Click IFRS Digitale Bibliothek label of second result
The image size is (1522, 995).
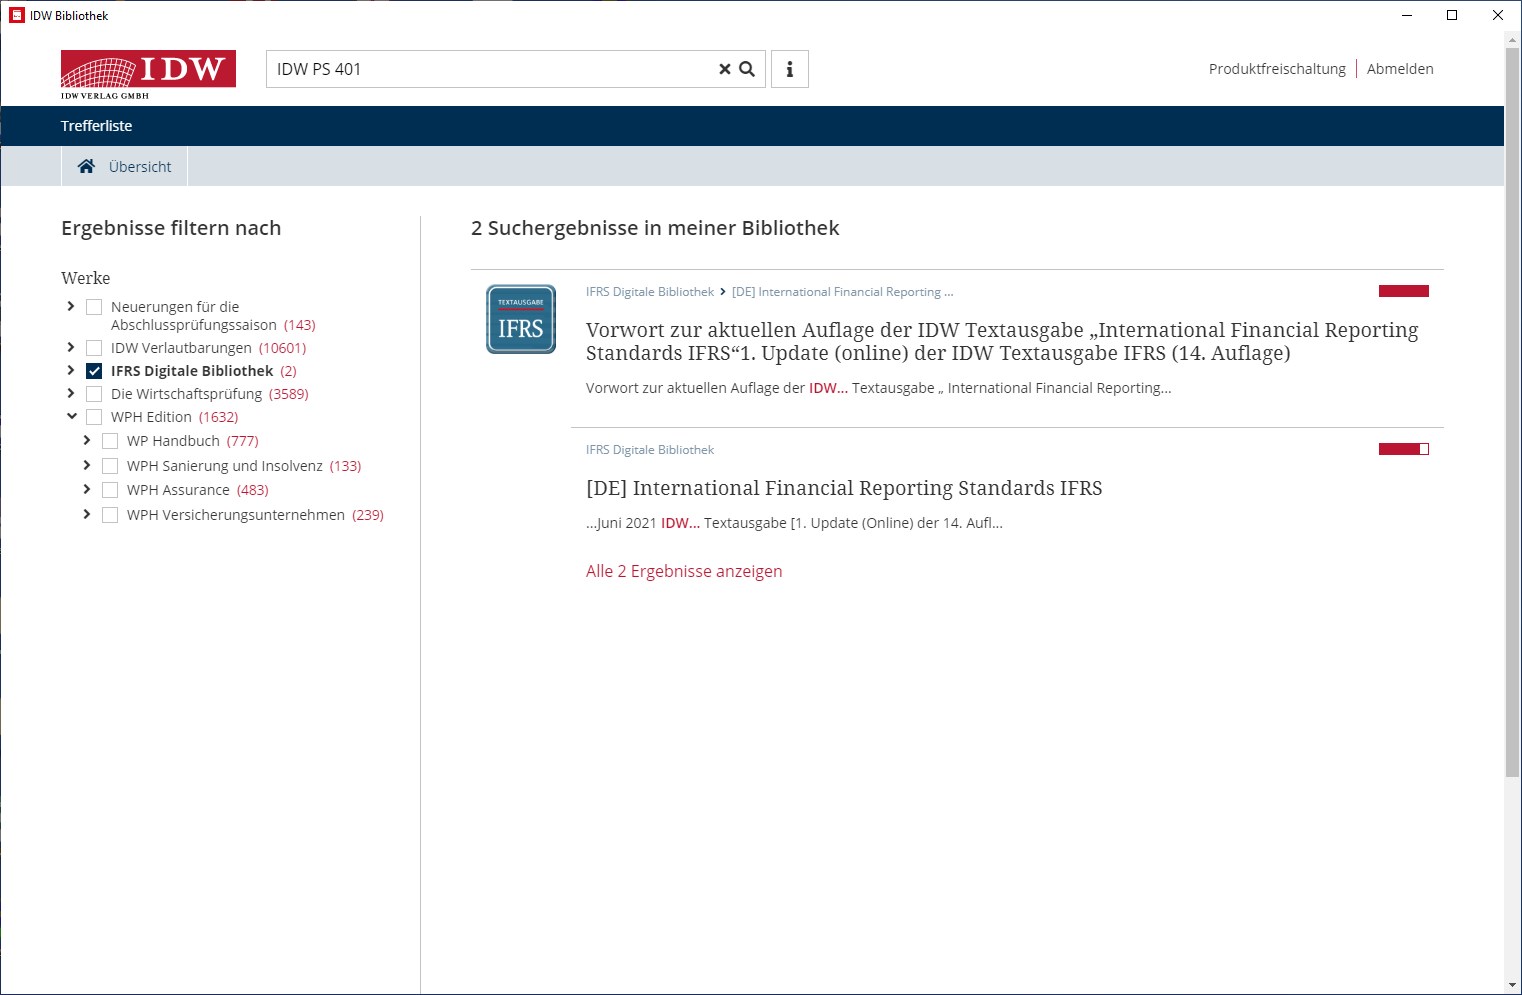[x=650, y=450]
